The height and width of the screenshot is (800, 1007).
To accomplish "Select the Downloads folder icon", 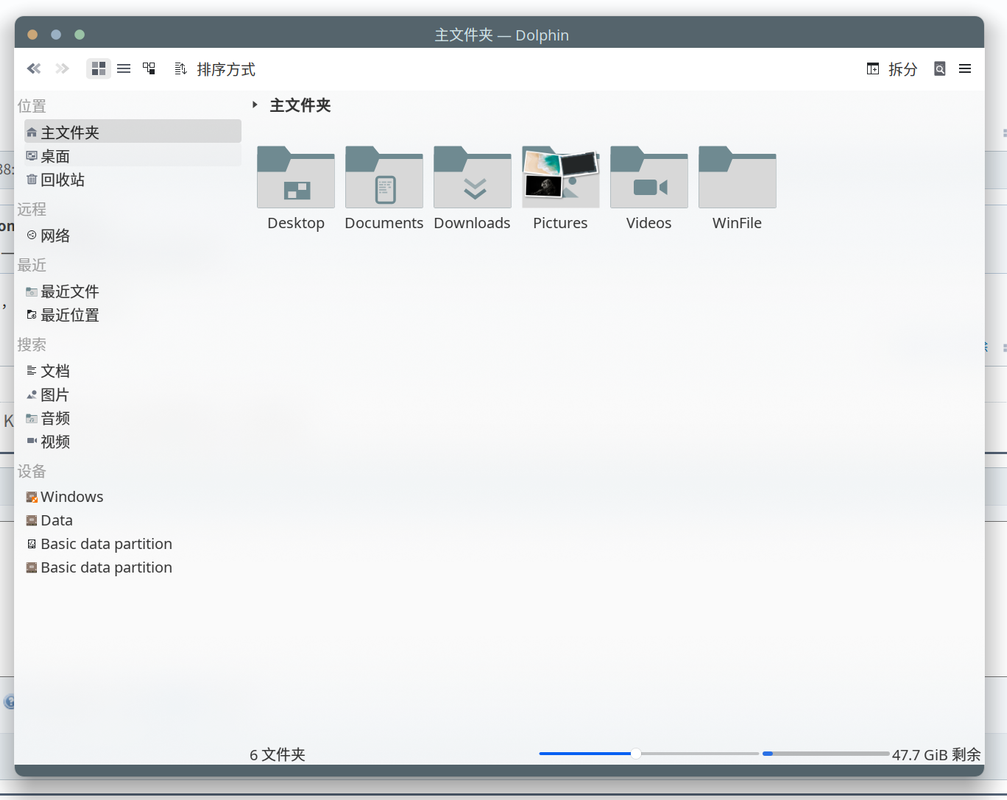I will [x=473, y=177].
